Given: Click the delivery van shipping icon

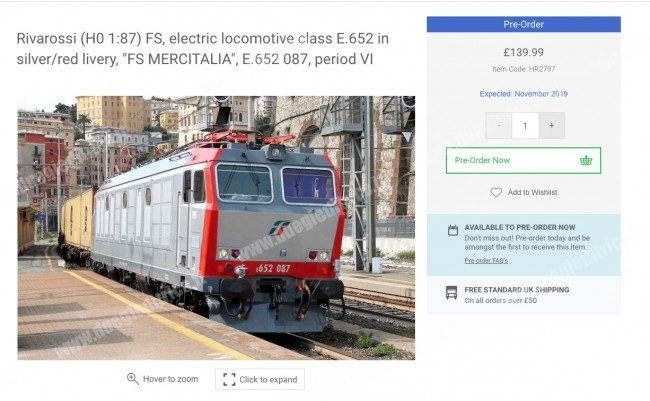Looking at the screenshot, I should pos(452,294).
